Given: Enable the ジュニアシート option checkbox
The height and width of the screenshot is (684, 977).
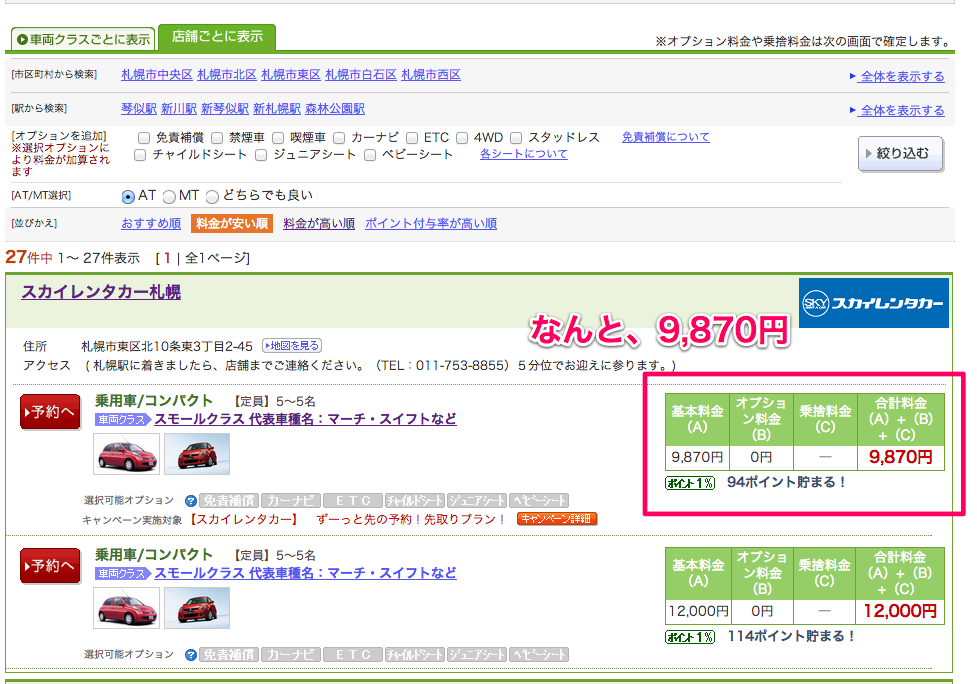Looking at the screenshot, I should click(261, 154).
